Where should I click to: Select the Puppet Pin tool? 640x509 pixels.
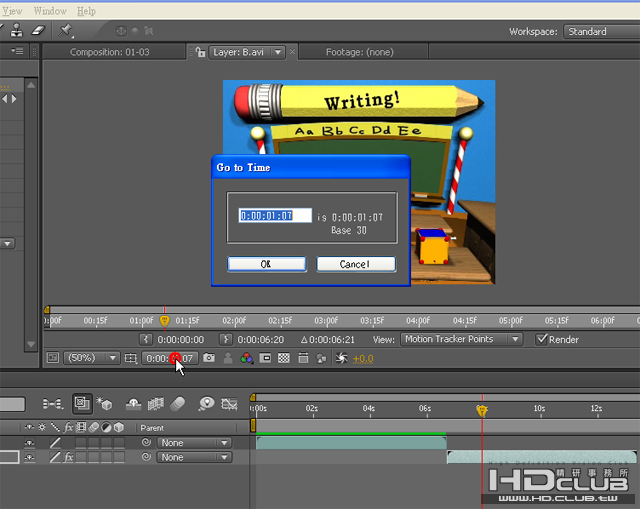point(67,31)
